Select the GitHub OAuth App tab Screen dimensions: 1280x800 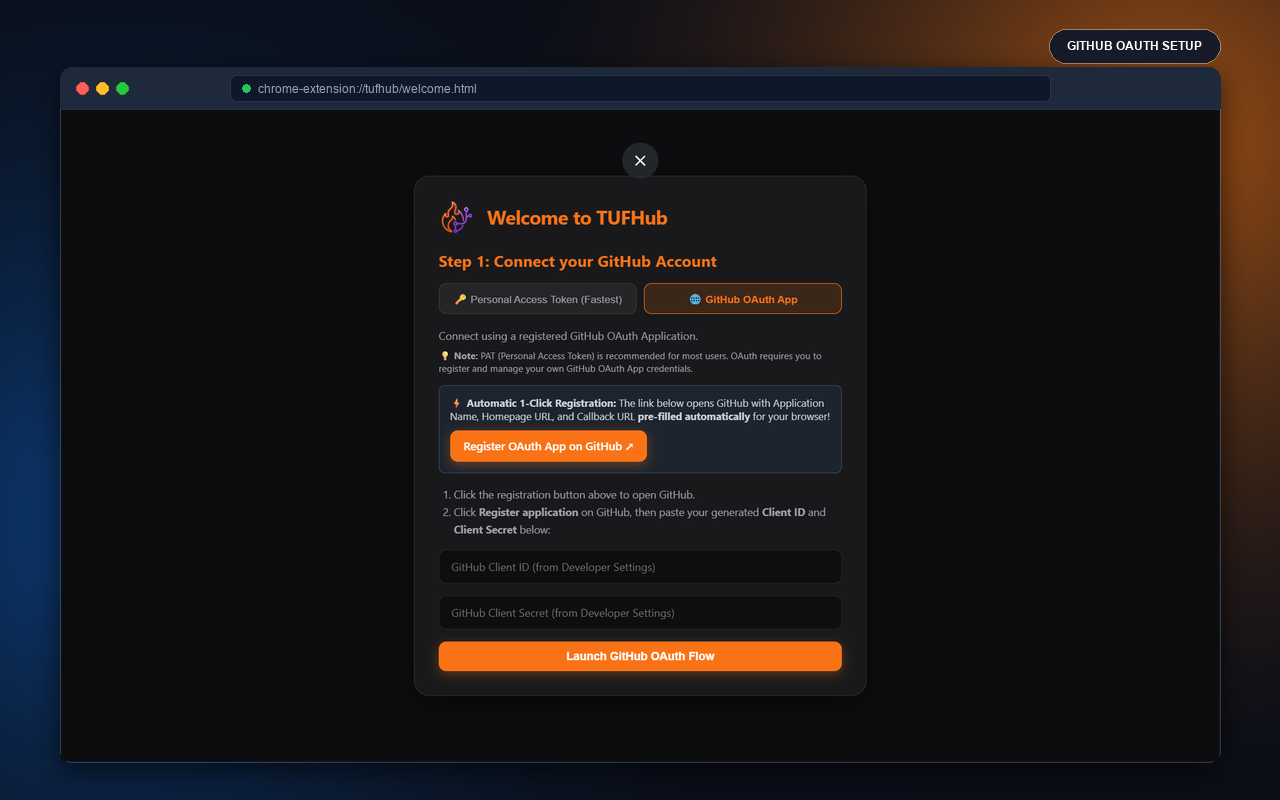pos(743,299)
